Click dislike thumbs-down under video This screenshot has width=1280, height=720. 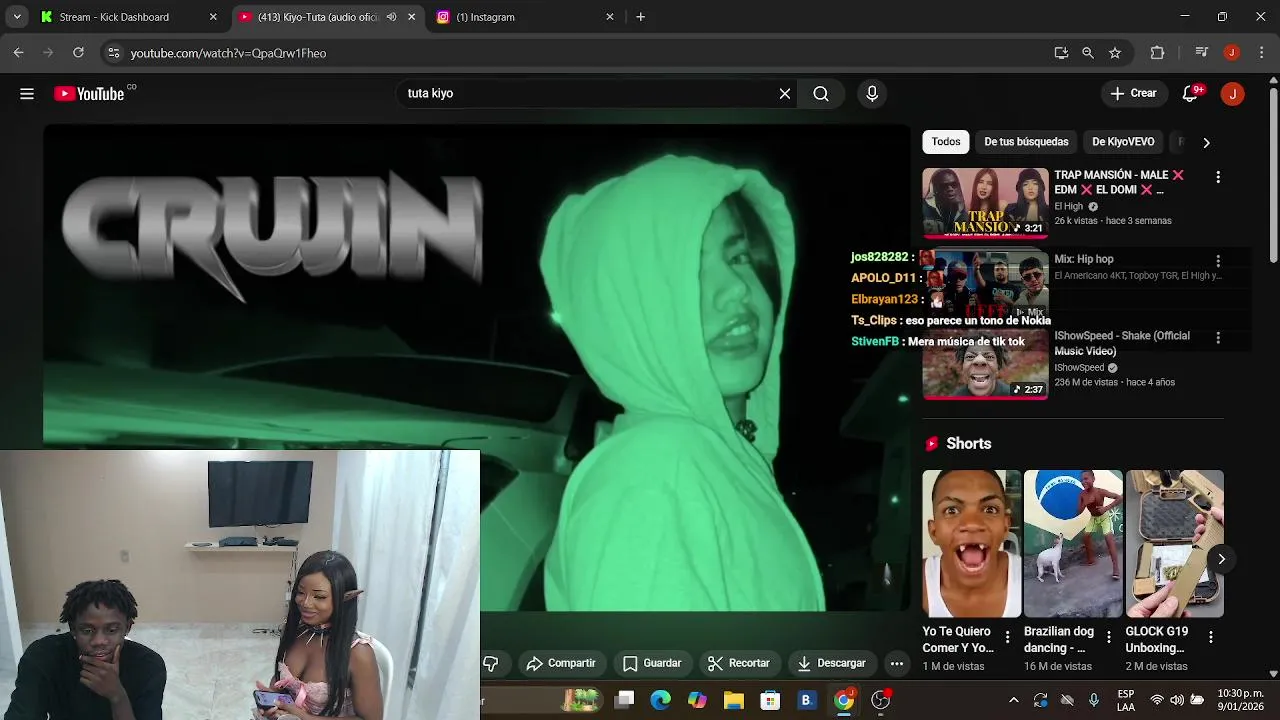pyautogui.click(x=490, y=663)
